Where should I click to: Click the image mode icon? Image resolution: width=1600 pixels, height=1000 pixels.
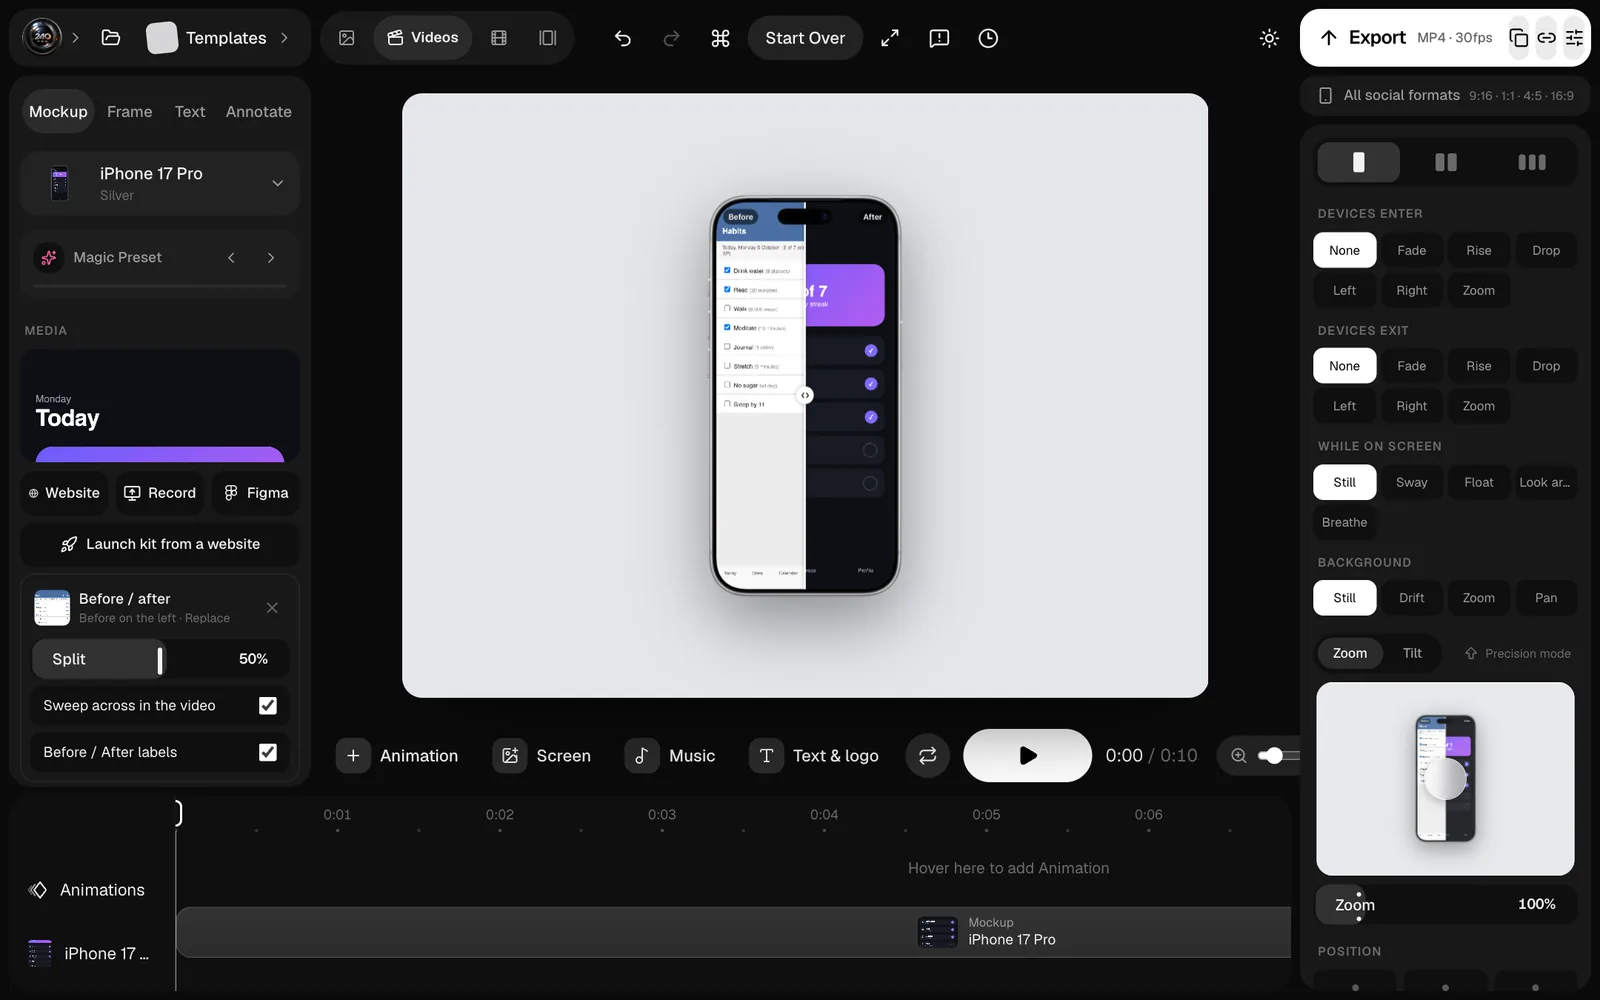pyautogui.click(x=347, y=38)
